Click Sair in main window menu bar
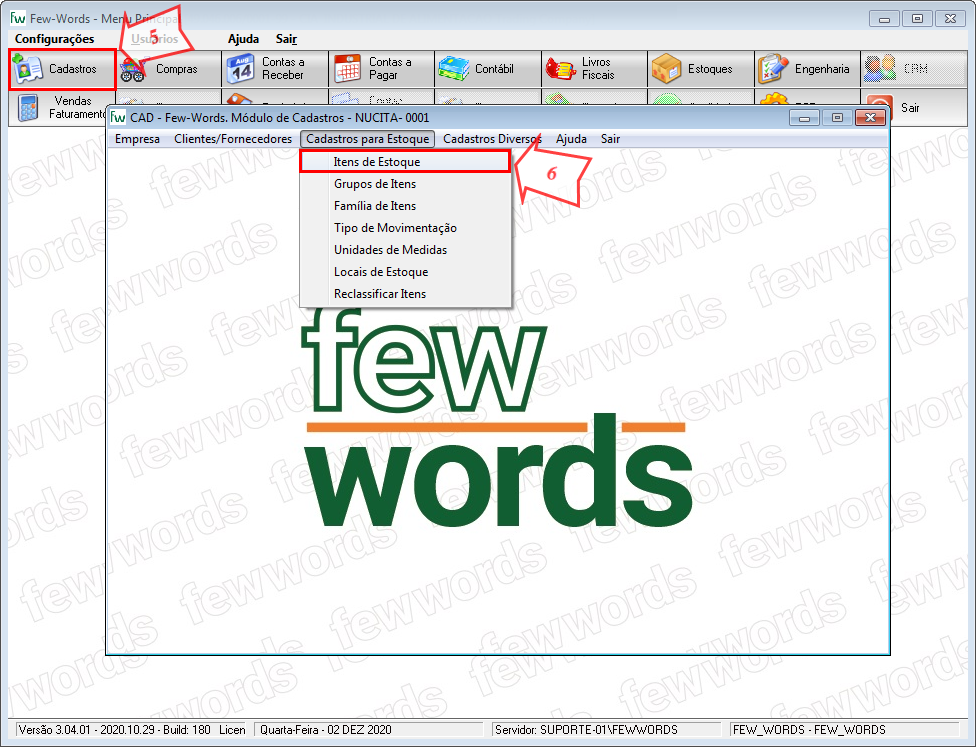The height and width of the screenshot is (747, 976). tap(286, 39)
